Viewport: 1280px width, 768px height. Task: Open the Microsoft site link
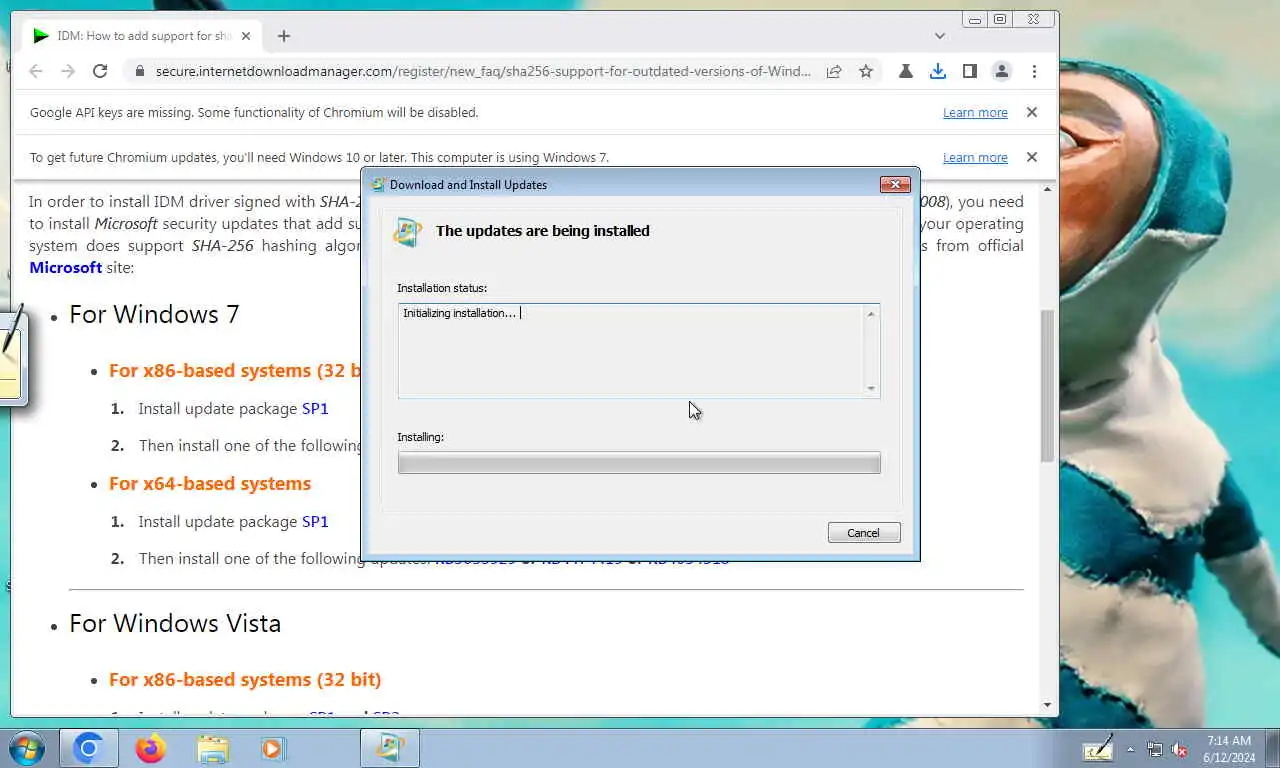[66, 268]
